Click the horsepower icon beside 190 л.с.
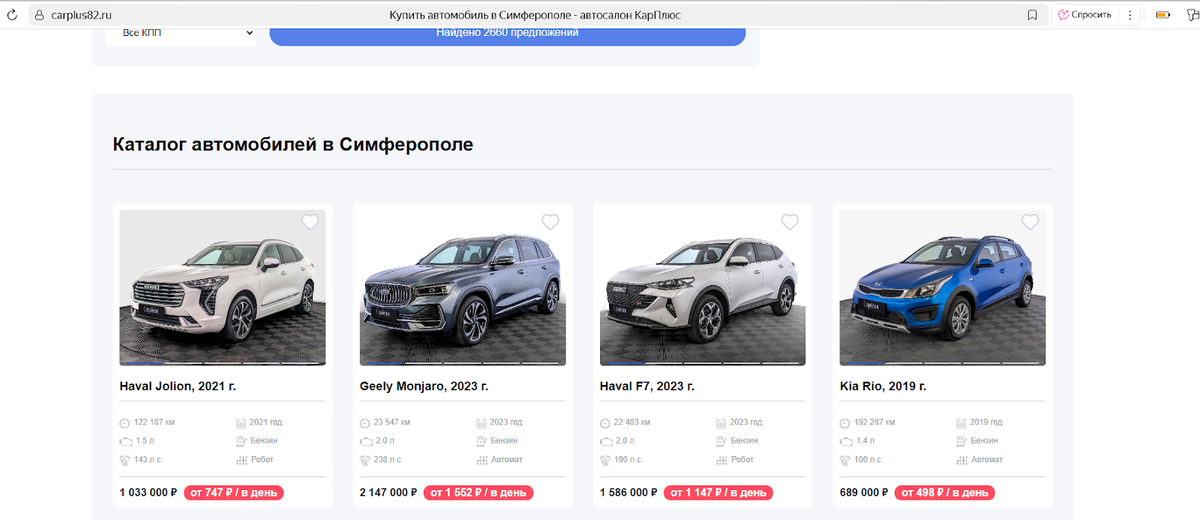Screen dimensions: 1200x520 605,460
